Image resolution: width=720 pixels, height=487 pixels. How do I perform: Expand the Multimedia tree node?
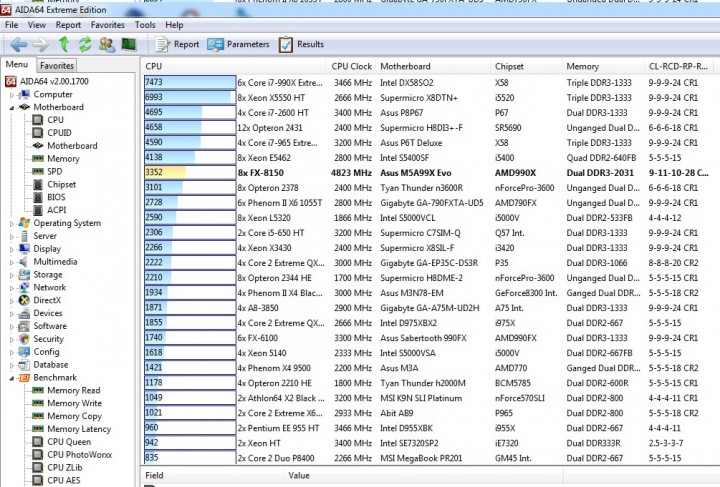point(12,262)
